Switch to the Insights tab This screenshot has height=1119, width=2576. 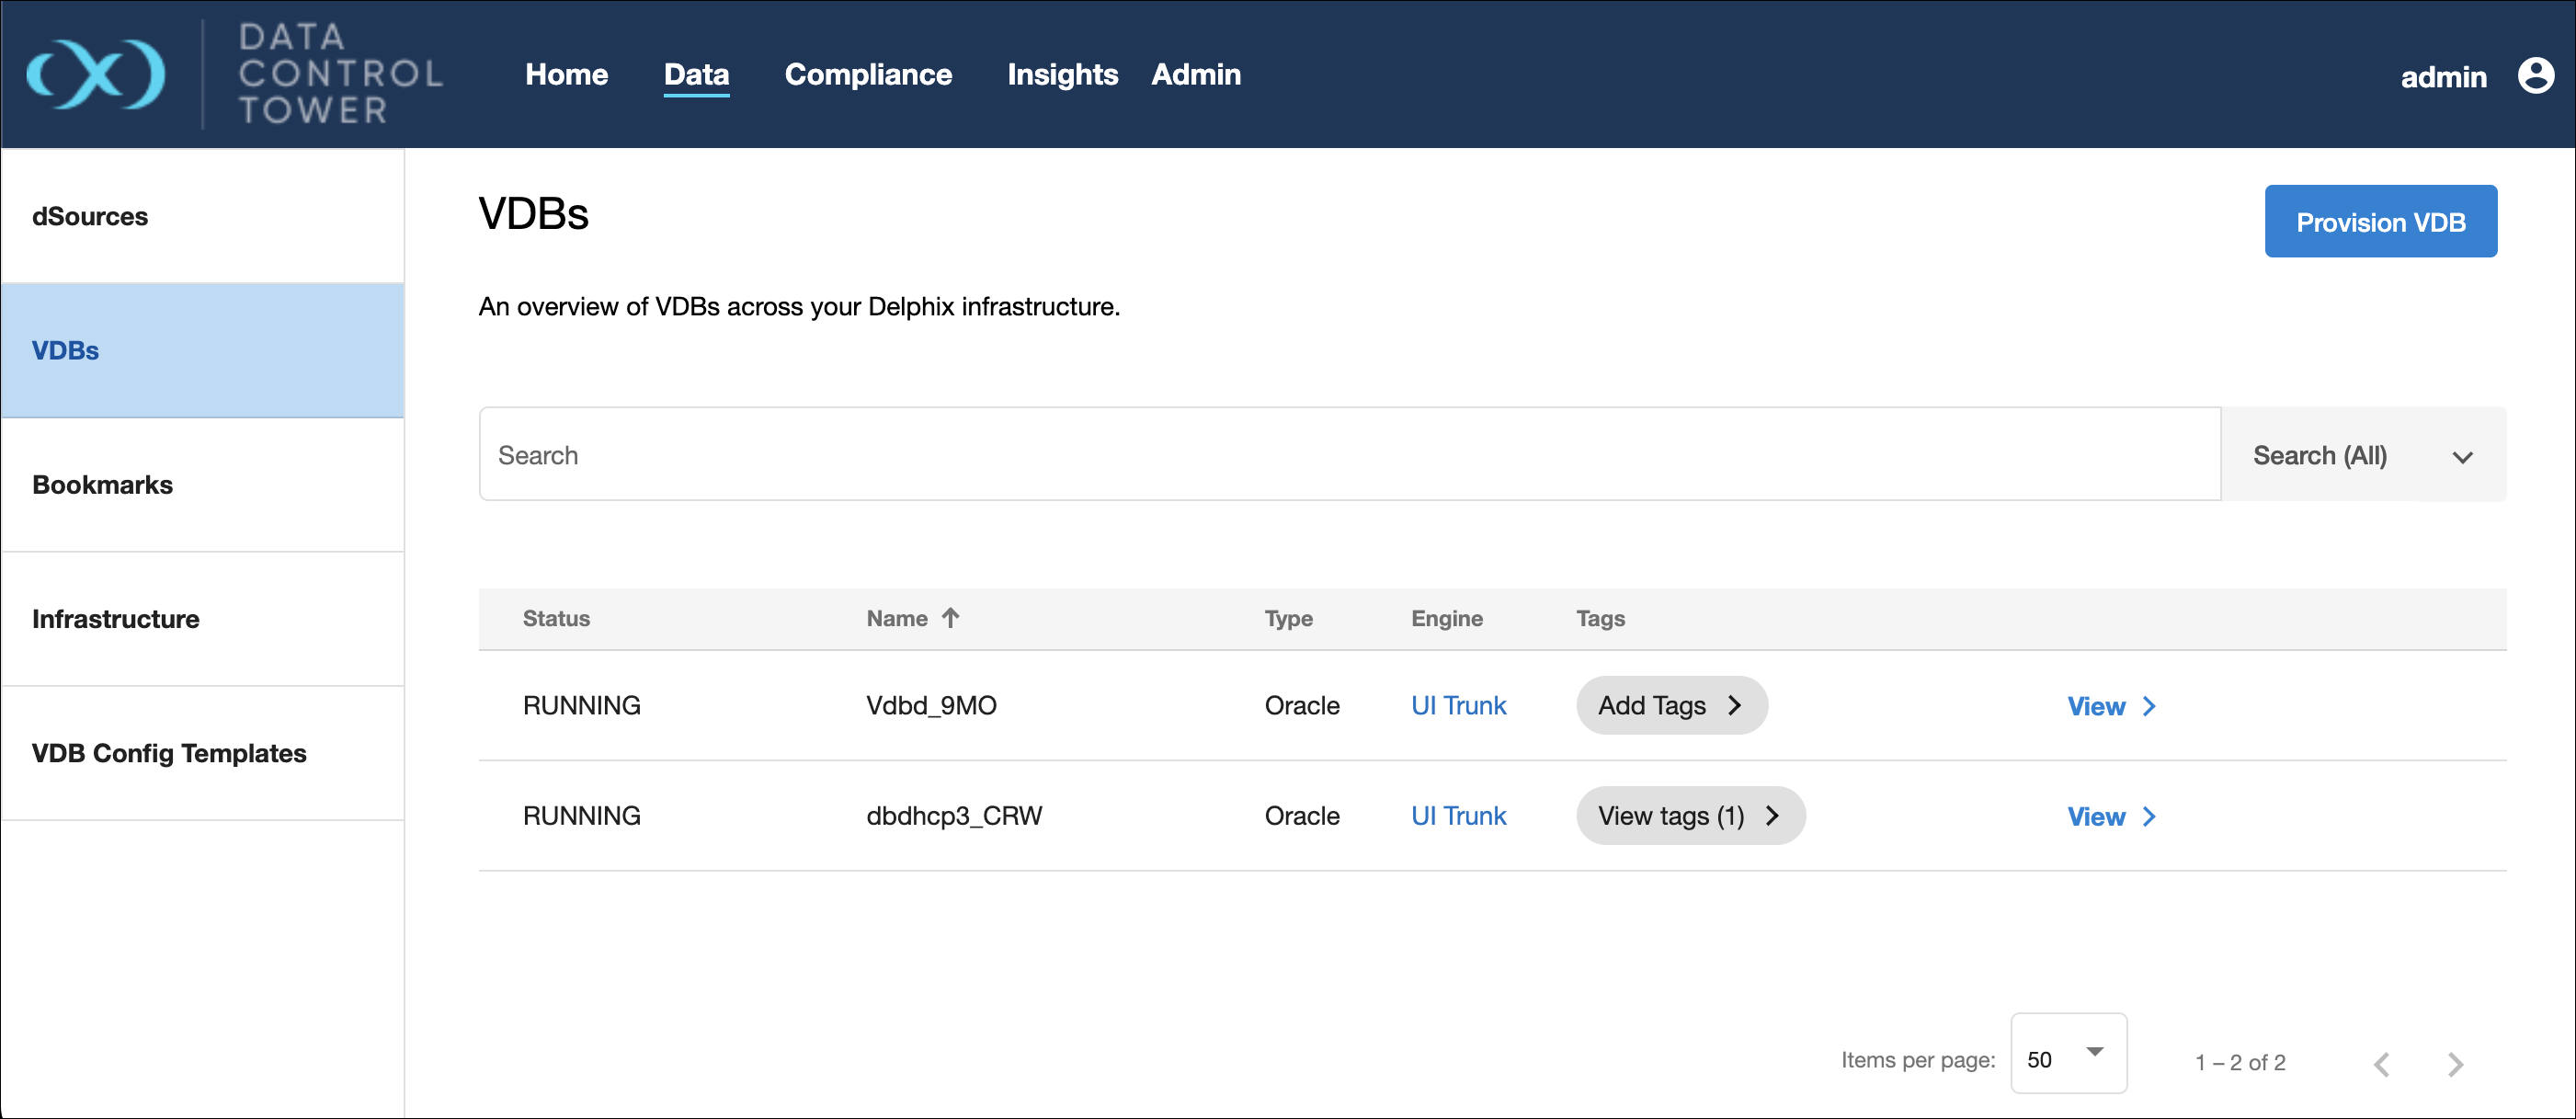(x=1062, y=74)
